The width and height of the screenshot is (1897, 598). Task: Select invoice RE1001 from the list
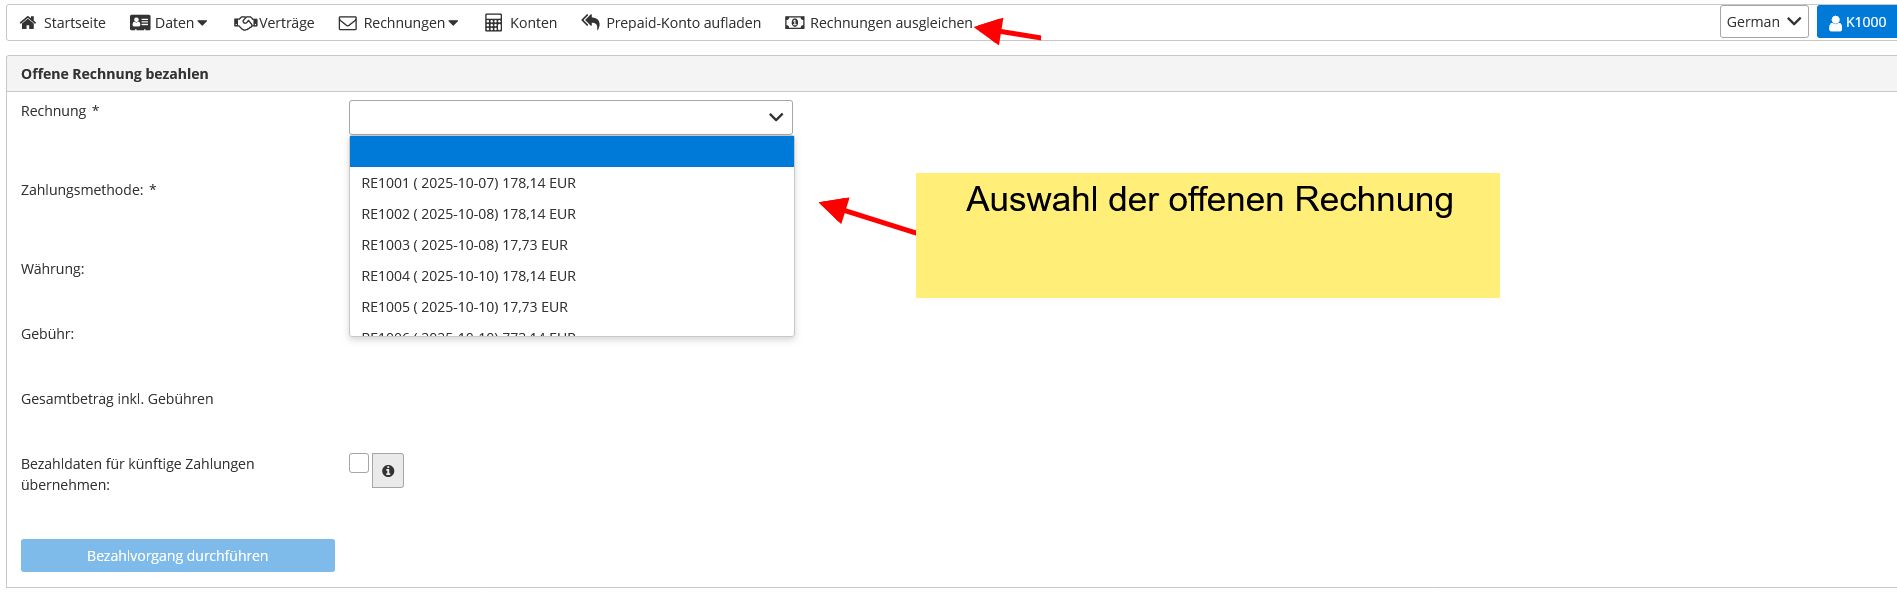tap(469, 183)
